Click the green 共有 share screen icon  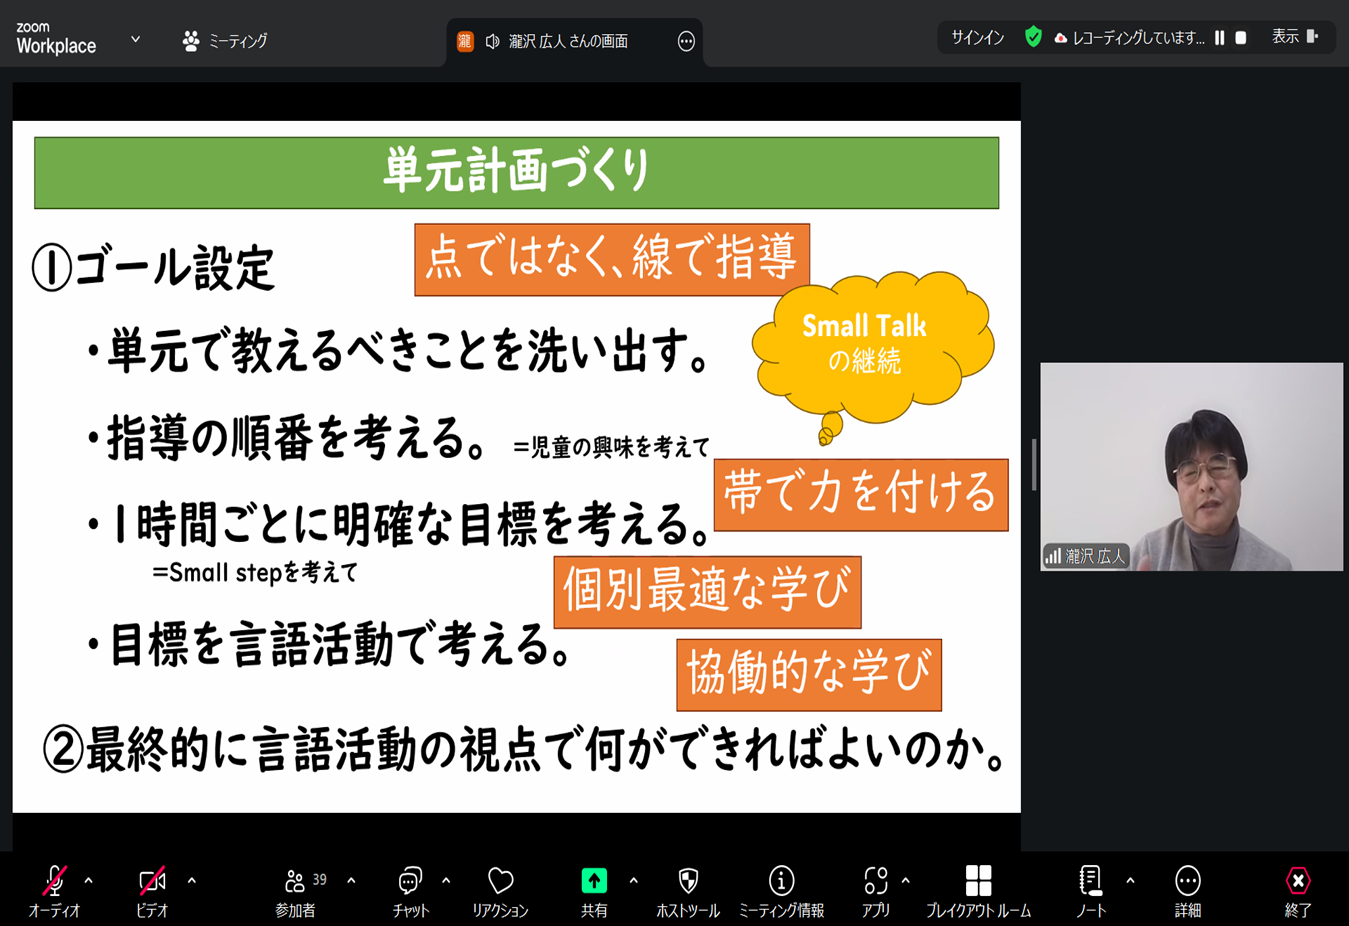[x=594, y=881]
